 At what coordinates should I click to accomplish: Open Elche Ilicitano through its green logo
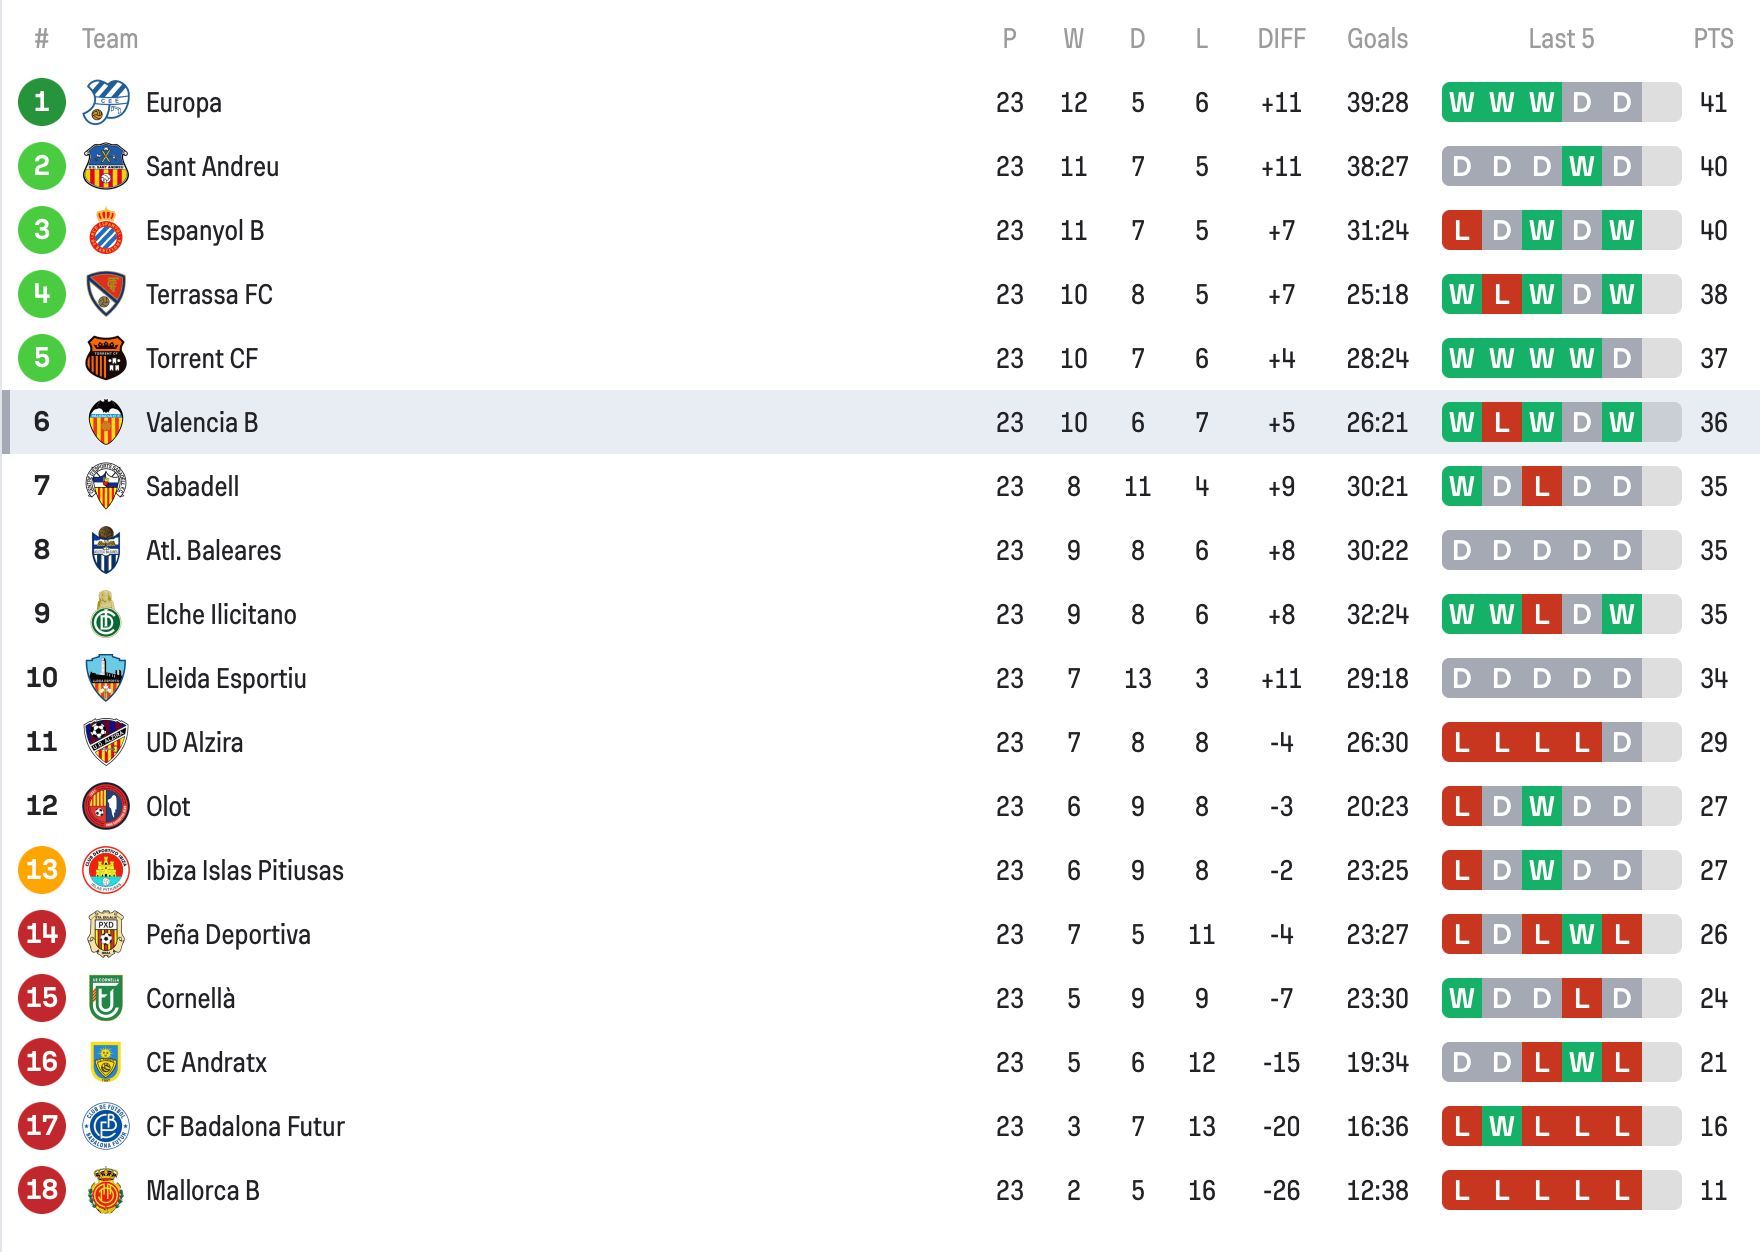[x=107, y=614]
